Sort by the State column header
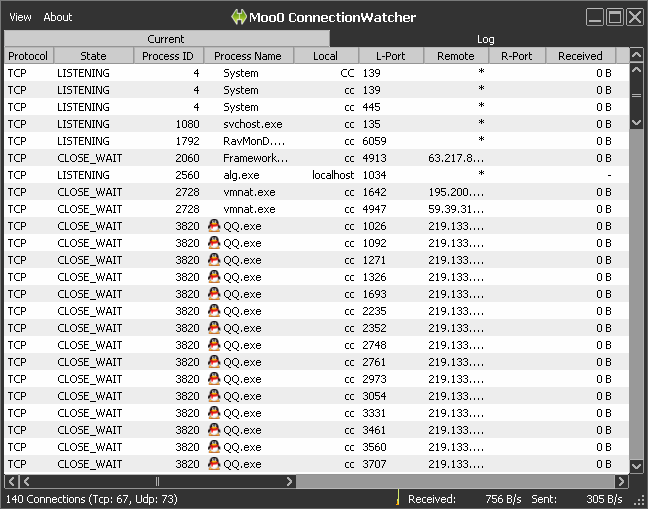Screen dimensions: 648x509 93,56
